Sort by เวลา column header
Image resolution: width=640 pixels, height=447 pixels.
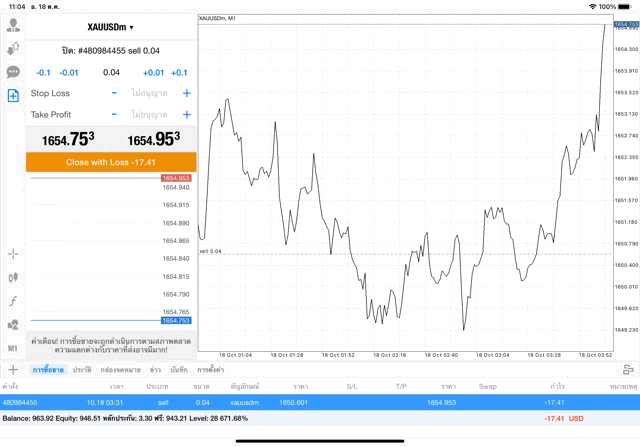pos(117,386)
